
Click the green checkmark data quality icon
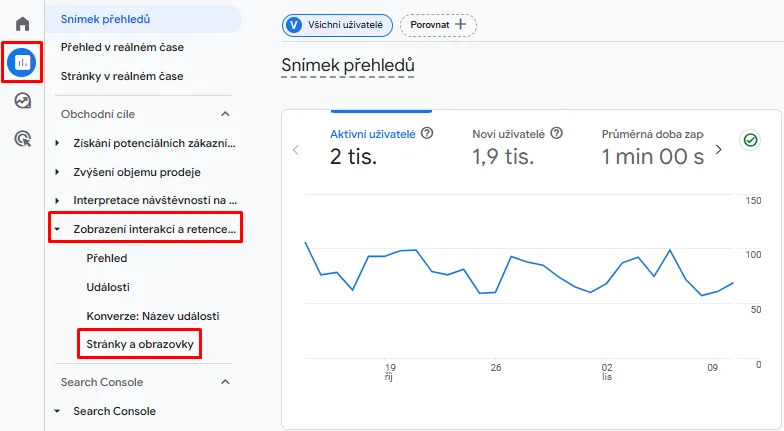tap(750, 140)
